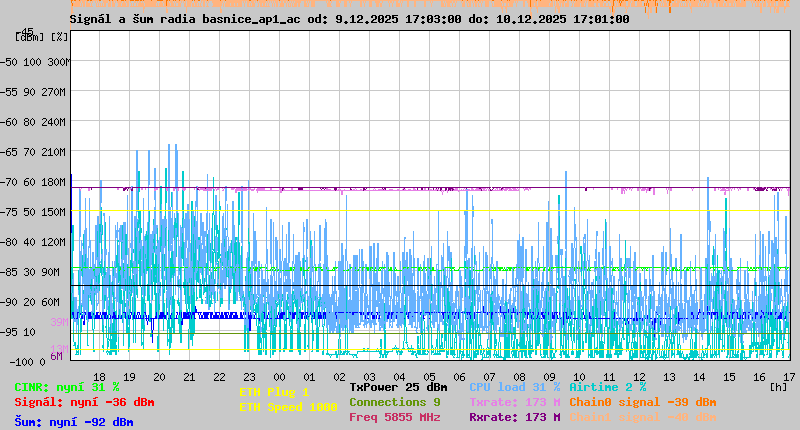
Task: Select the Connections 9 legend entry
Action: tap(394, 402)
